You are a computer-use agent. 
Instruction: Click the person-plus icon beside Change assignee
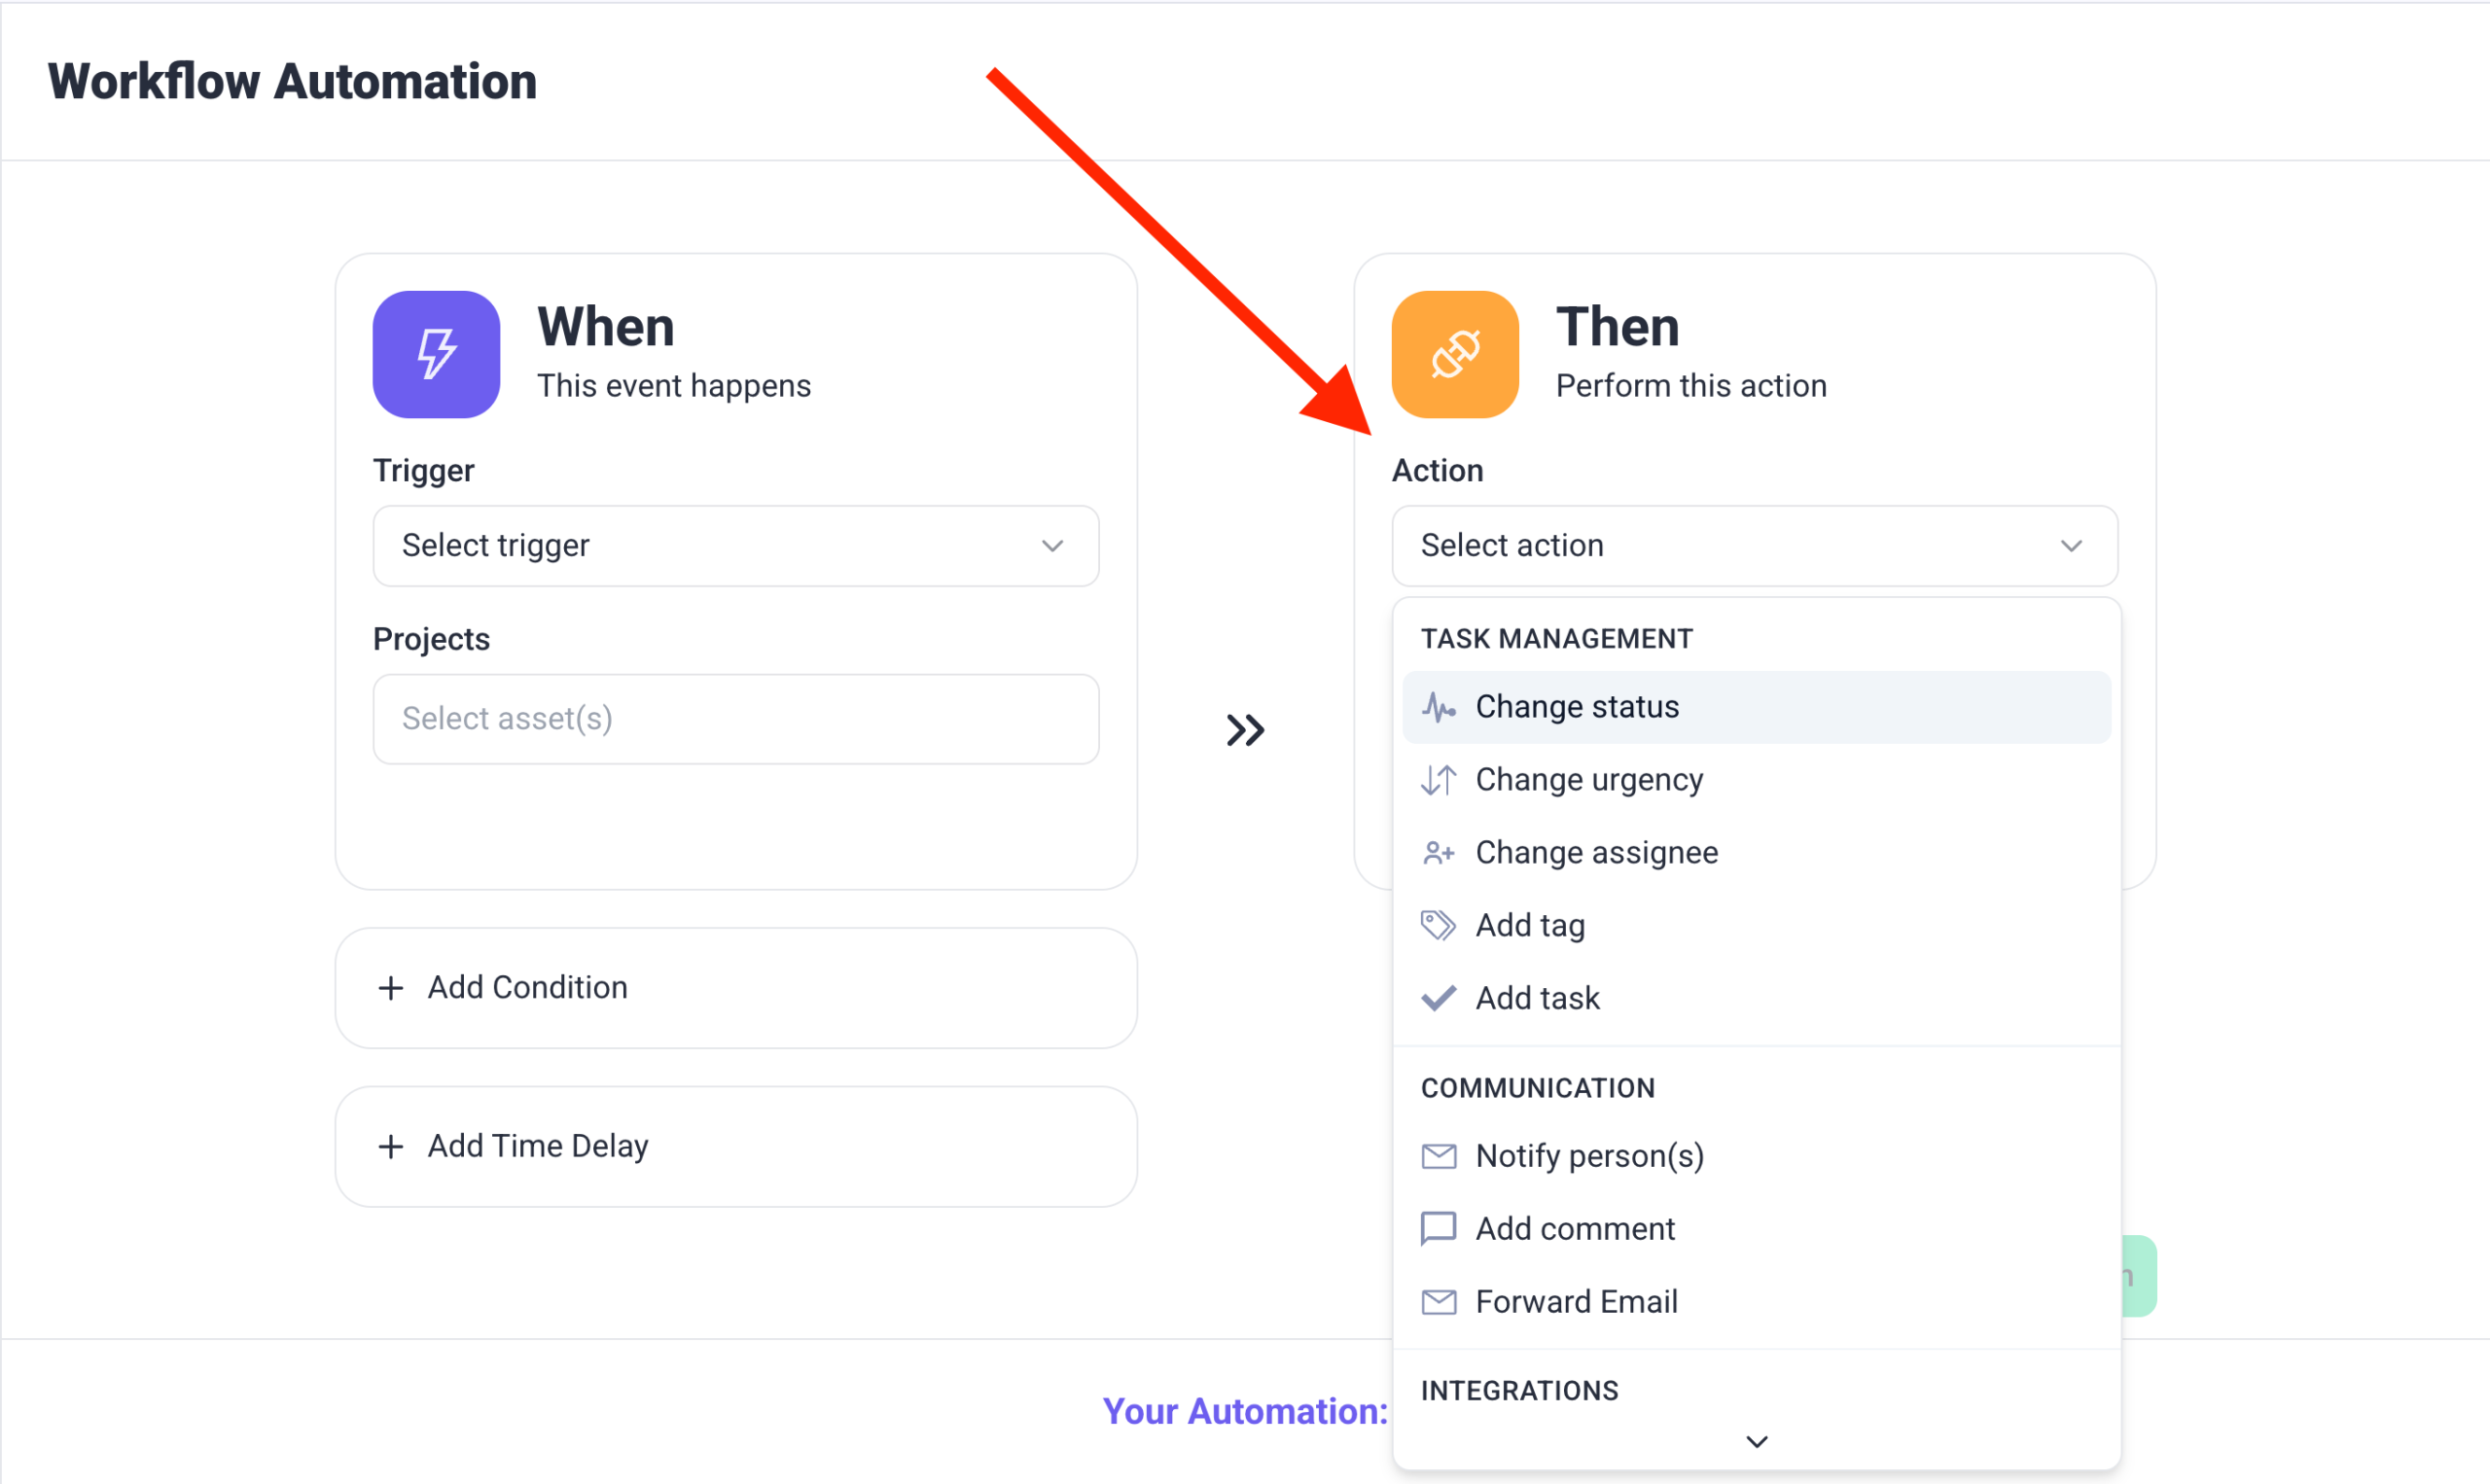1438,853
